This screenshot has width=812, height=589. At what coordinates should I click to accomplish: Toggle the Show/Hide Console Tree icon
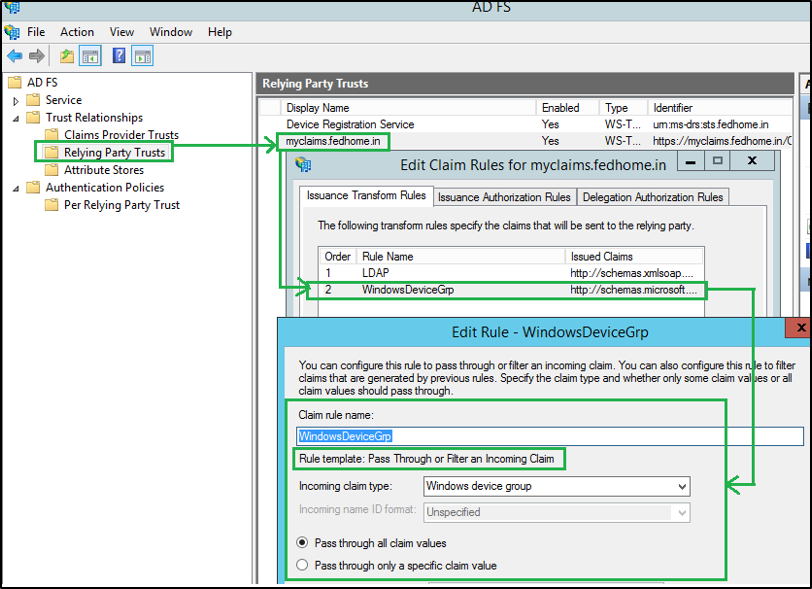coord(89,55)
